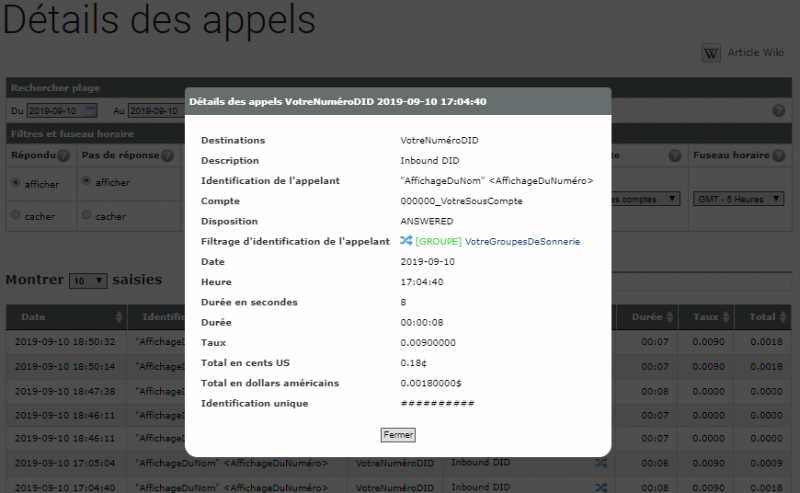
Task: Open the GMT - 5 Heures timezone dropdown
Action: 738,199
